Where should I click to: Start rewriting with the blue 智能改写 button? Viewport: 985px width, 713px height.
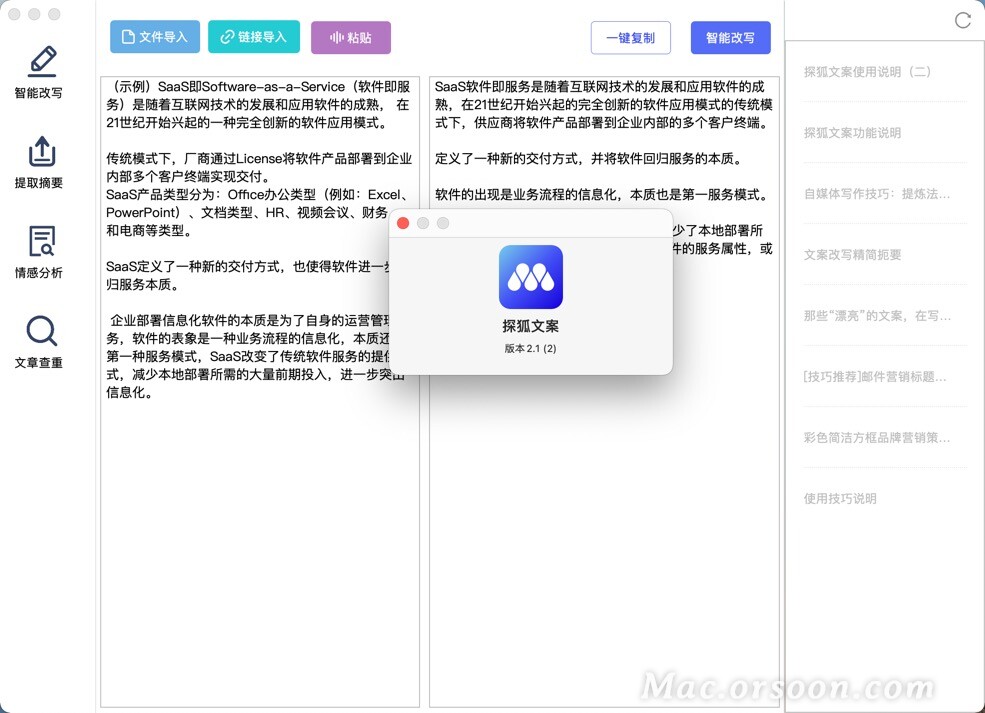point(731,38)
